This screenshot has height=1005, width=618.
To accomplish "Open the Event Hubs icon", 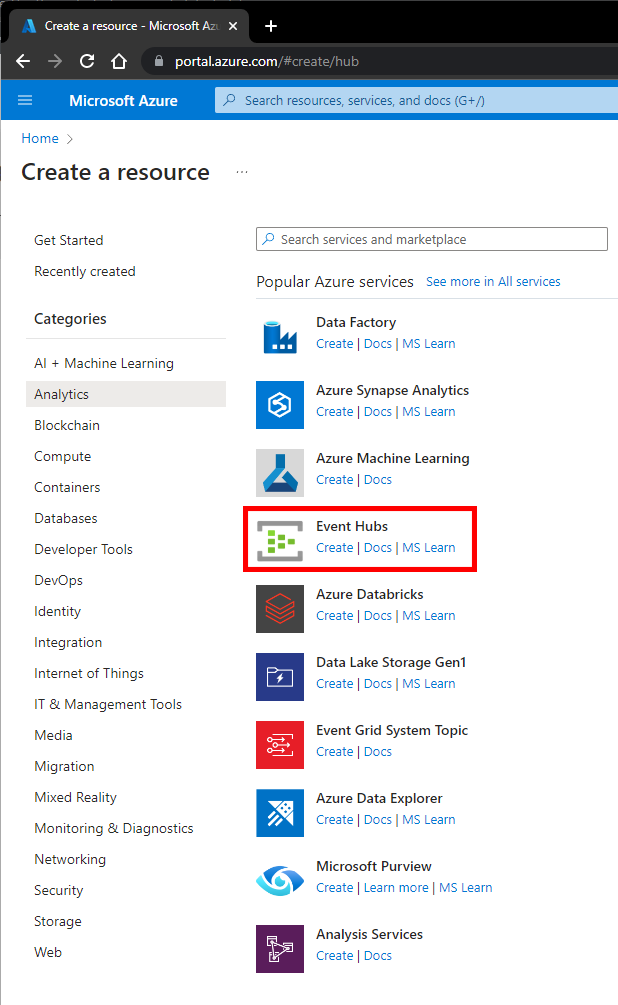I will [280, 541].
